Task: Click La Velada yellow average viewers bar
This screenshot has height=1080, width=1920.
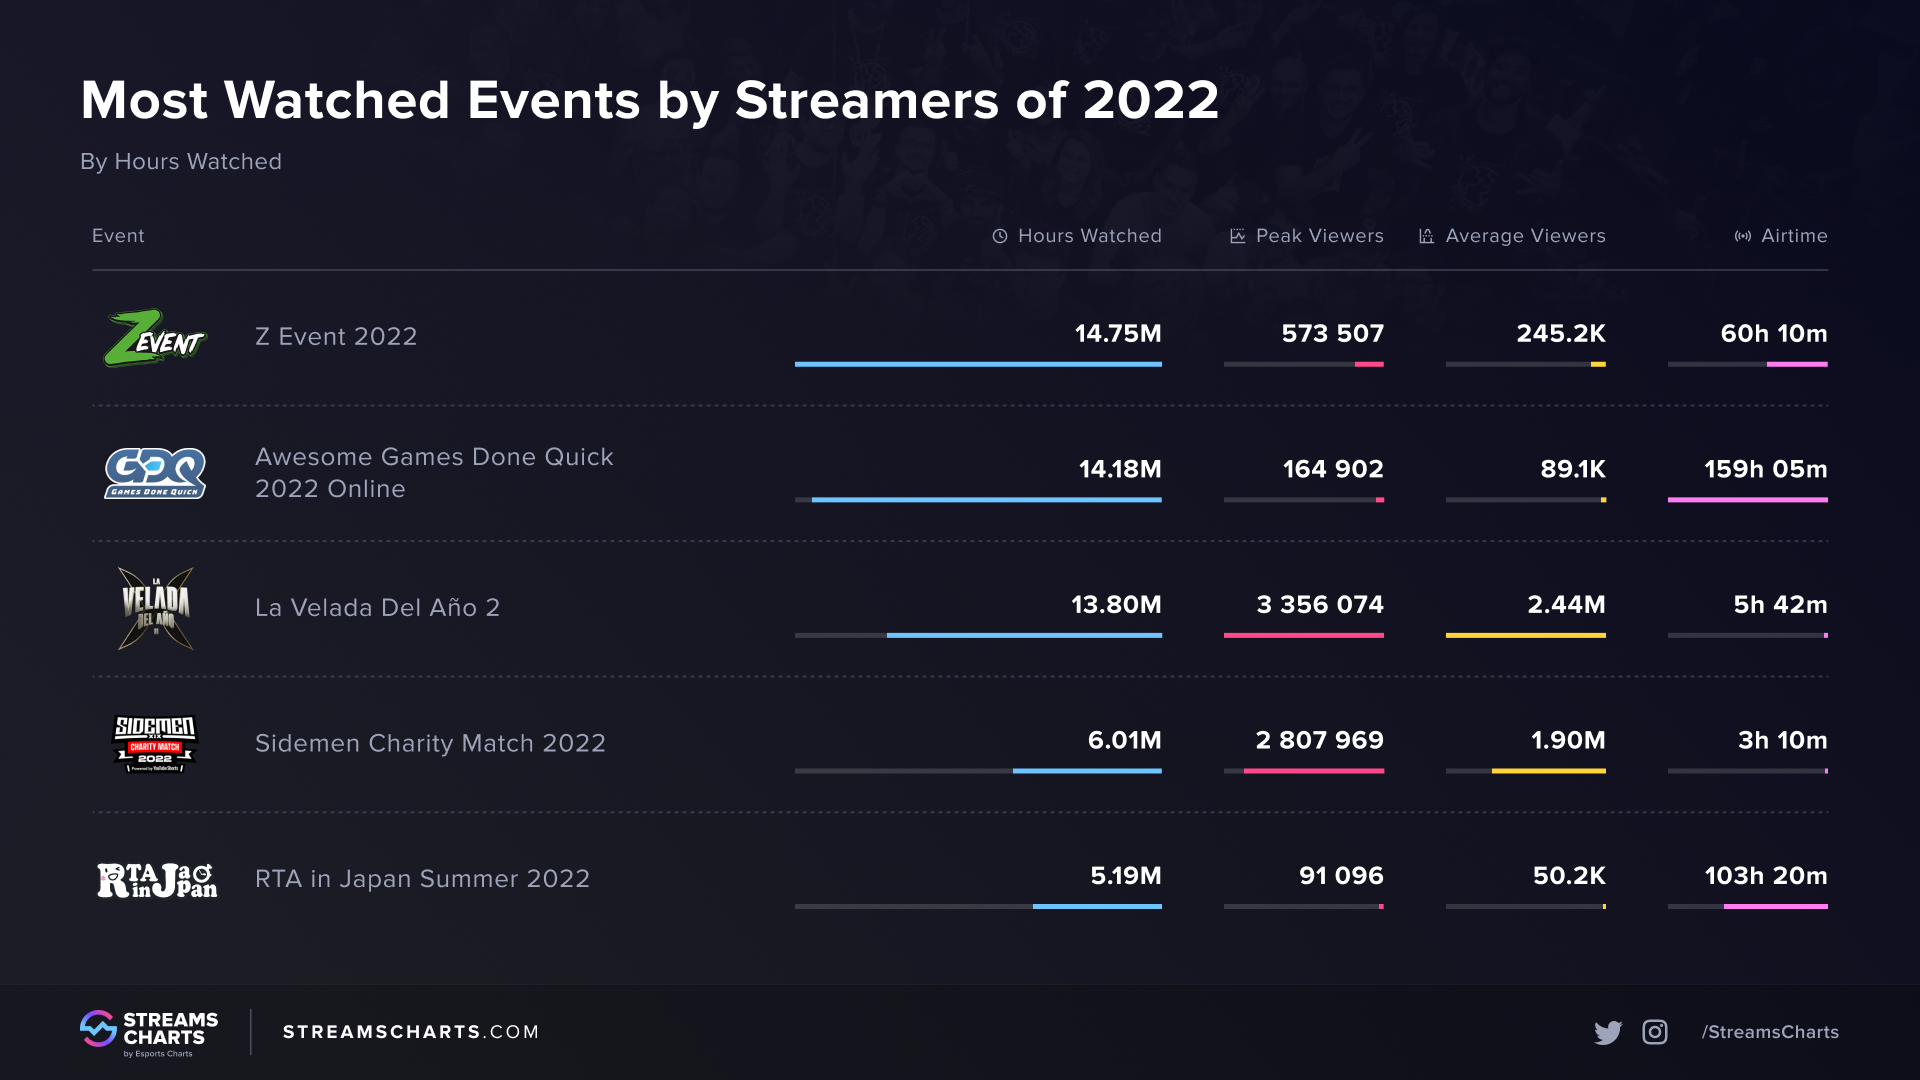Action: click(1526, 635)
